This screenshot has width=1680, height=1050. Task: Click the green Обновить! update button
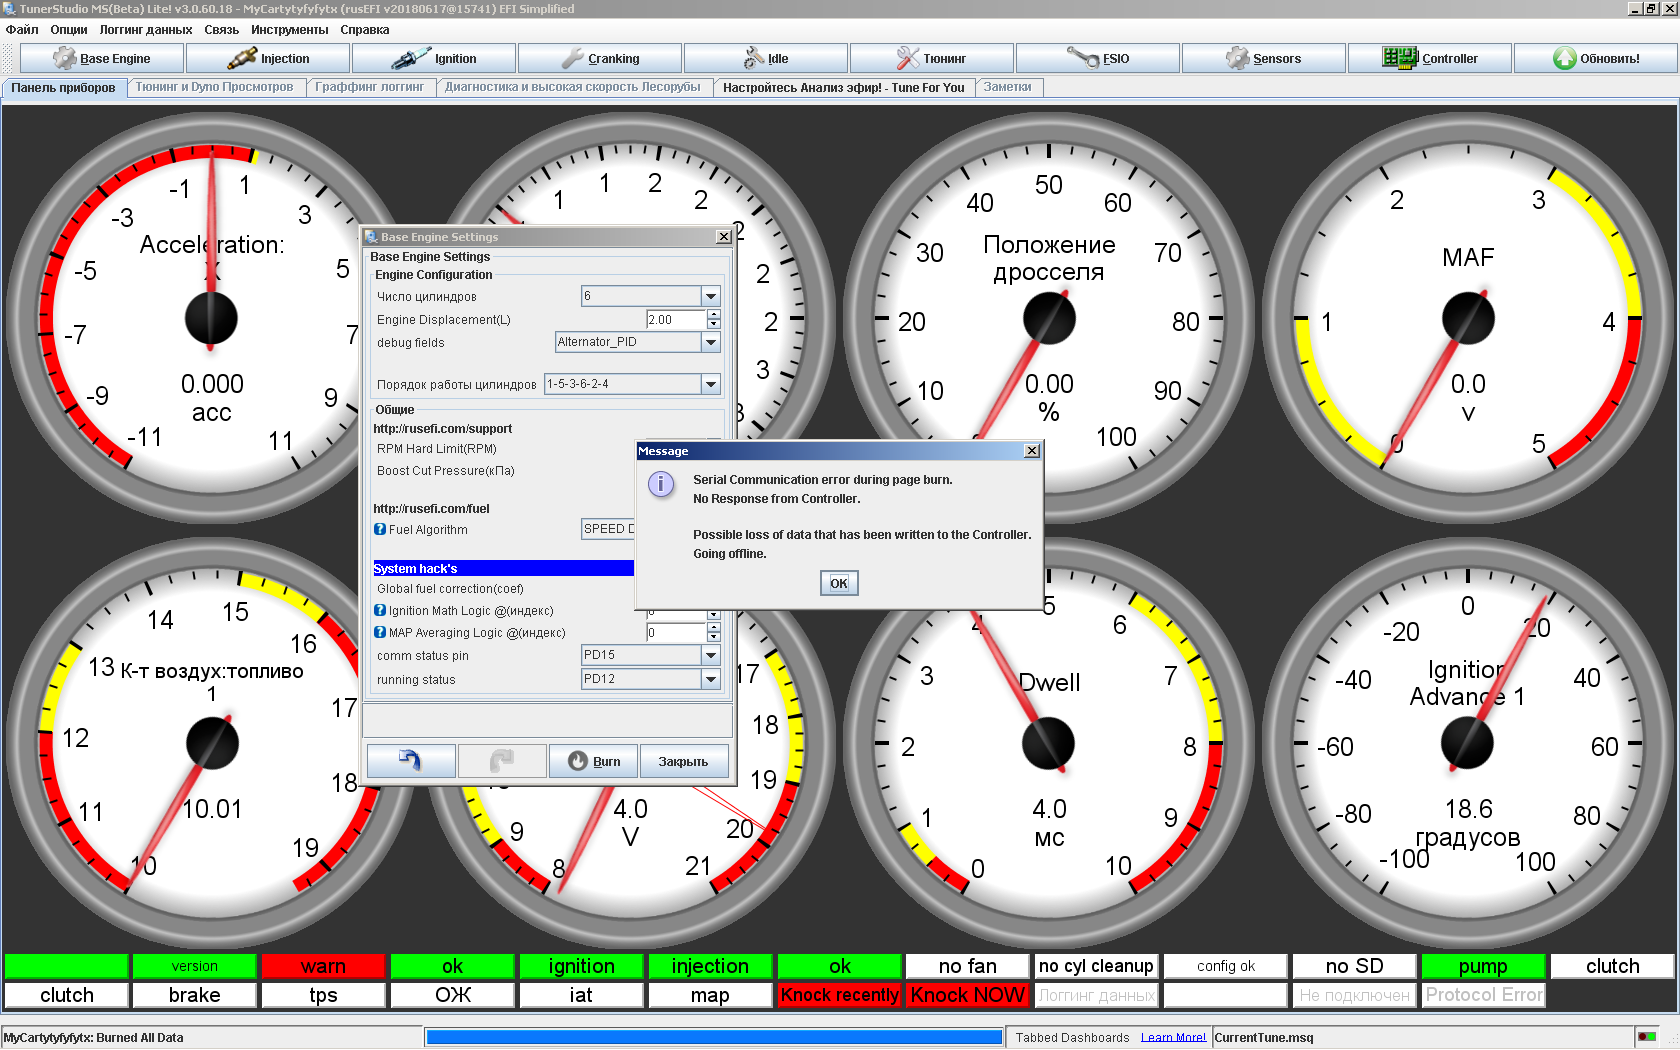point(1595,58)
